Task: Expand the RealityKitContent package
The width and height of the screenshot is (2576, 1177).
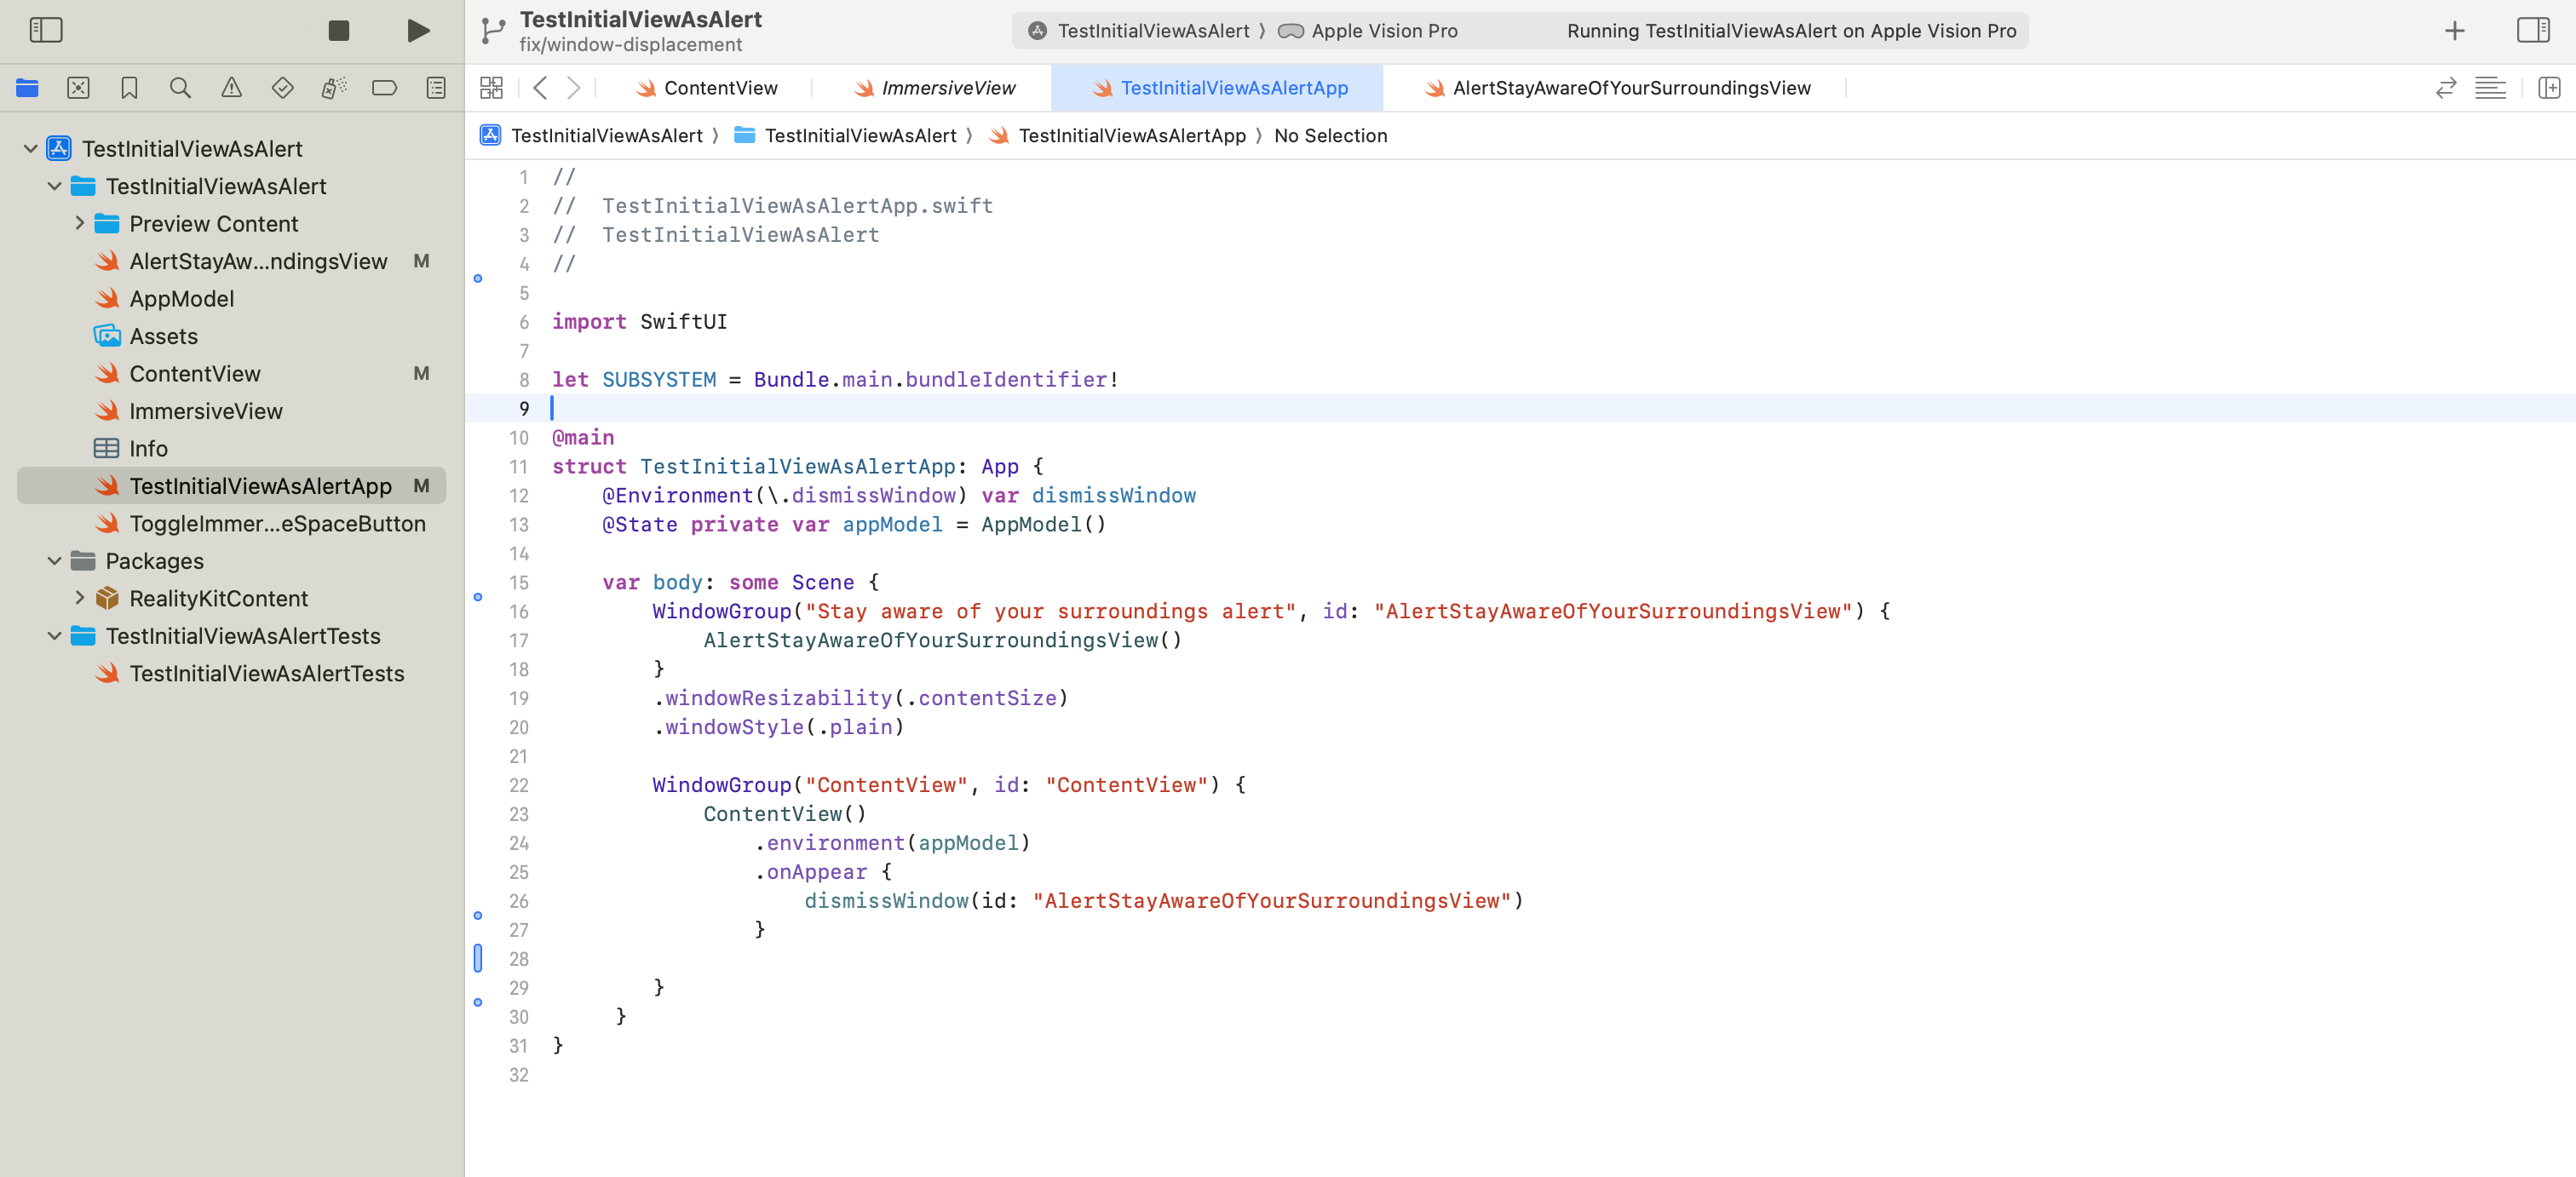Action: (79, 598)
